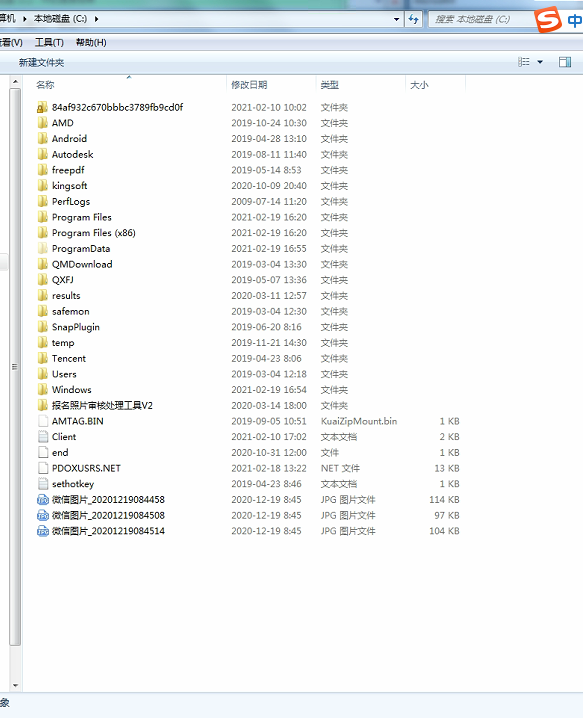The image size is (583, 718).
Task: Click the 新建文件夹 button
Action: [x=41, y=63]
